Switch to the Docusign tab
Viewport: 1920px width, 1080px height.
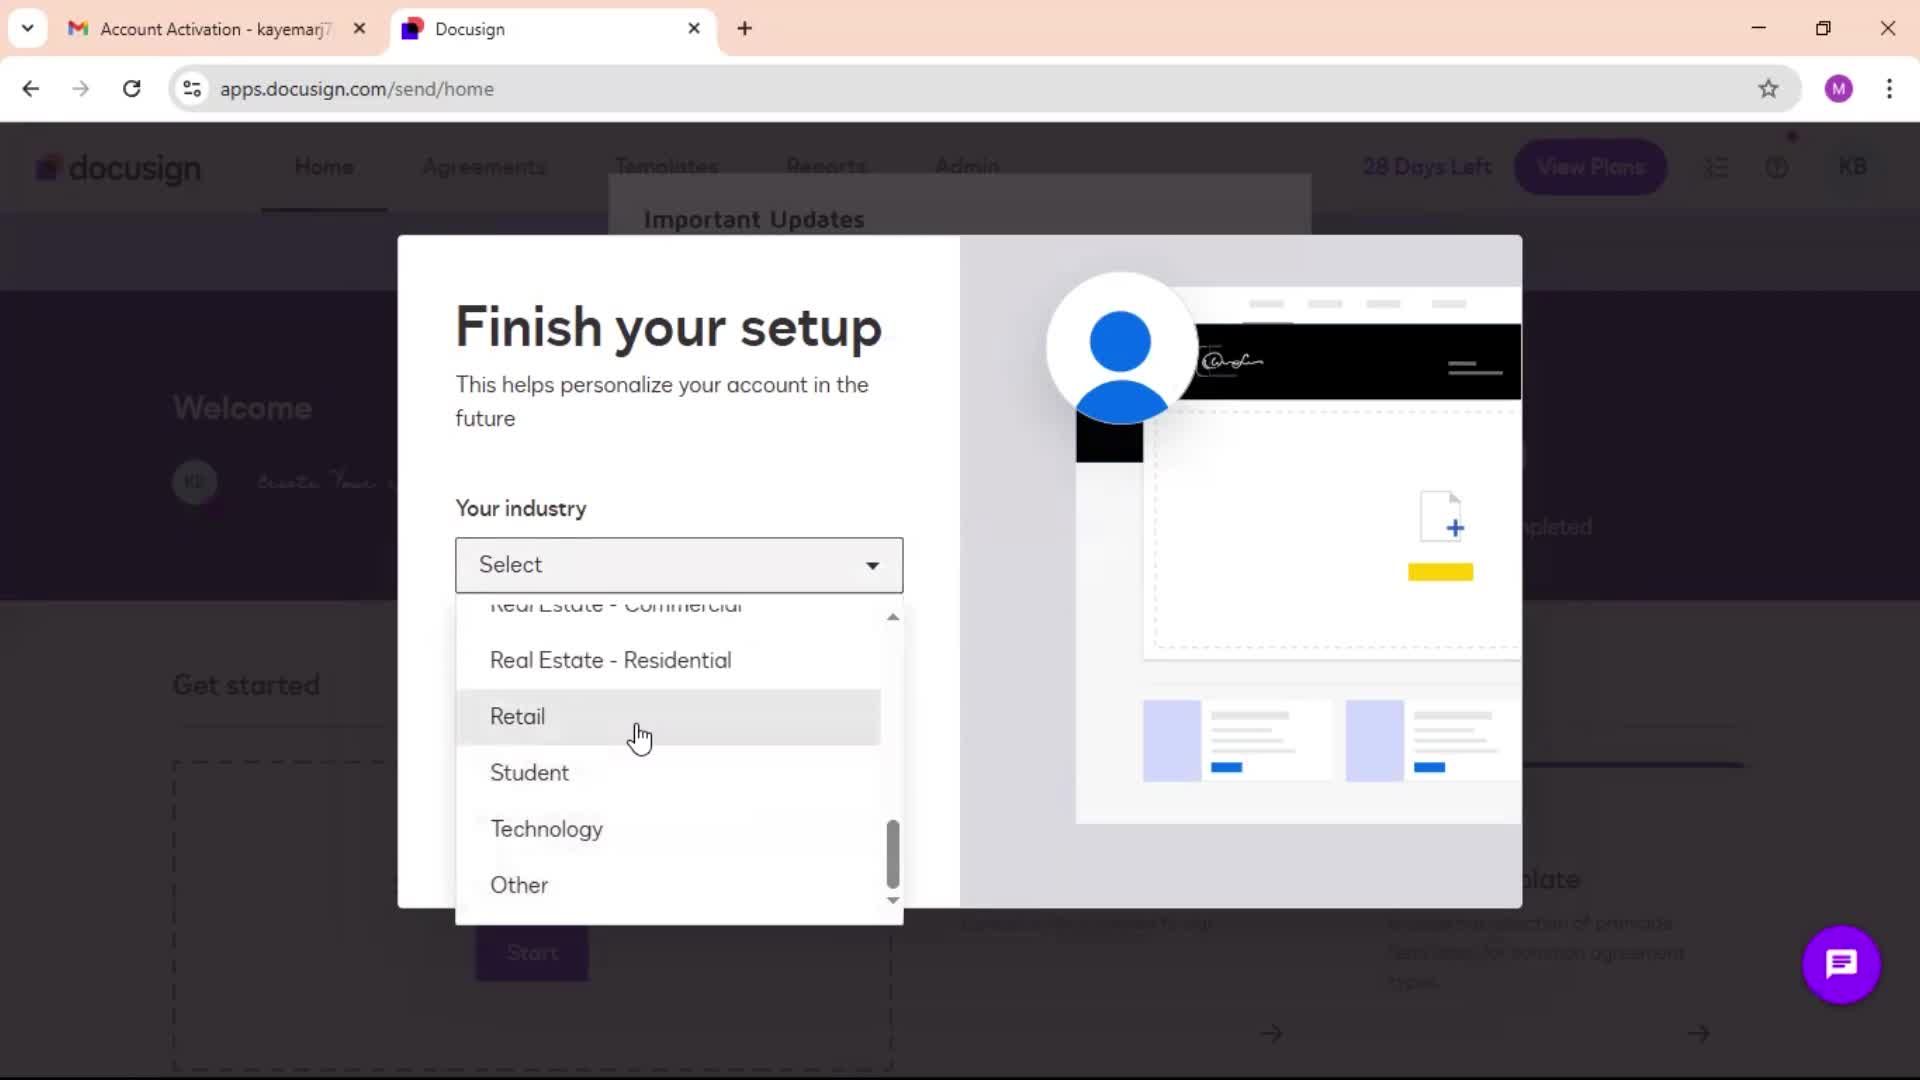click(555, 29)
